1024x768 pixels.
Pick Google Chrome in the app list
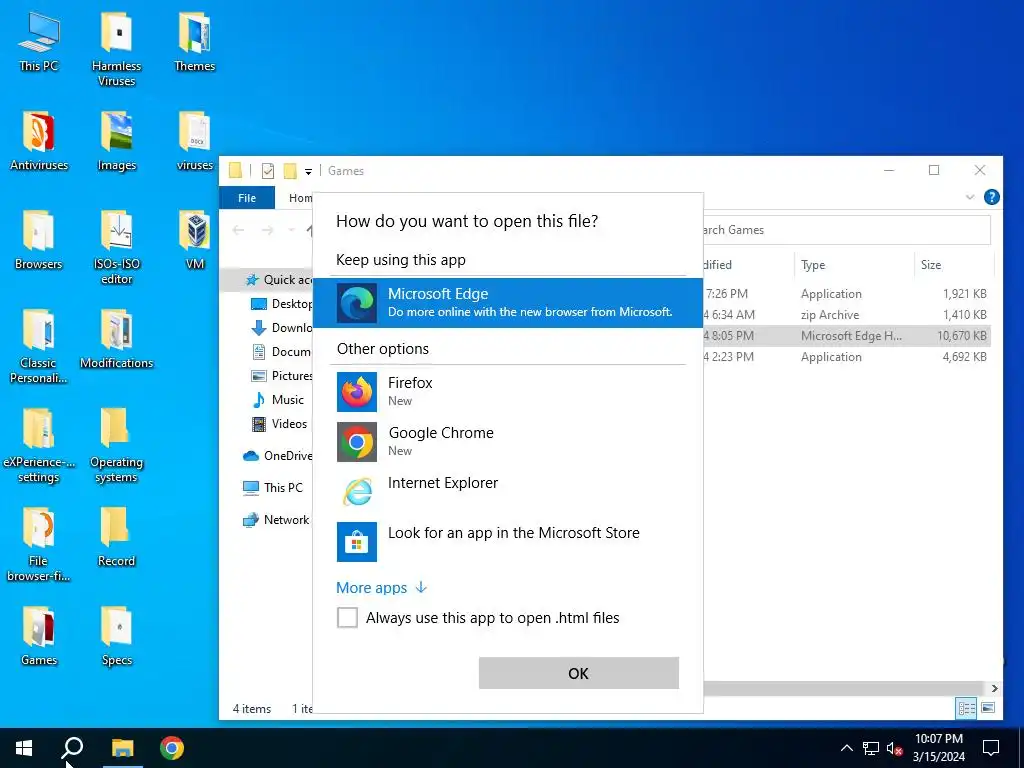[507, 441]
